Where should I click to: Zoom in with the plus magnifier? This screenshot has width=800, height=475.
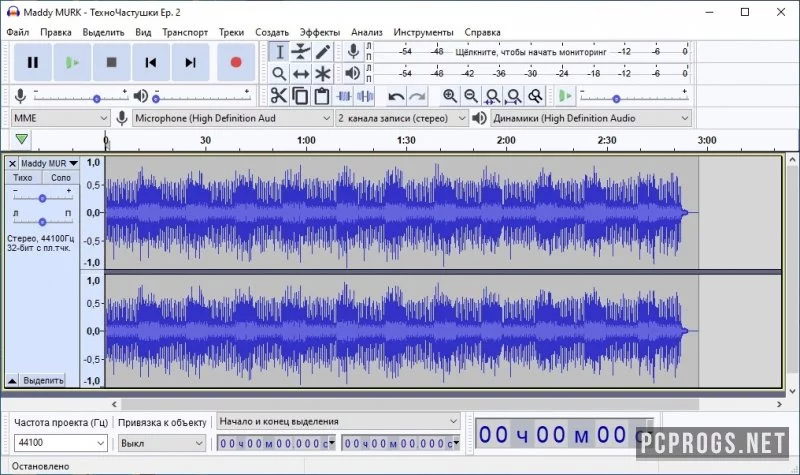(x=449, y=96)
